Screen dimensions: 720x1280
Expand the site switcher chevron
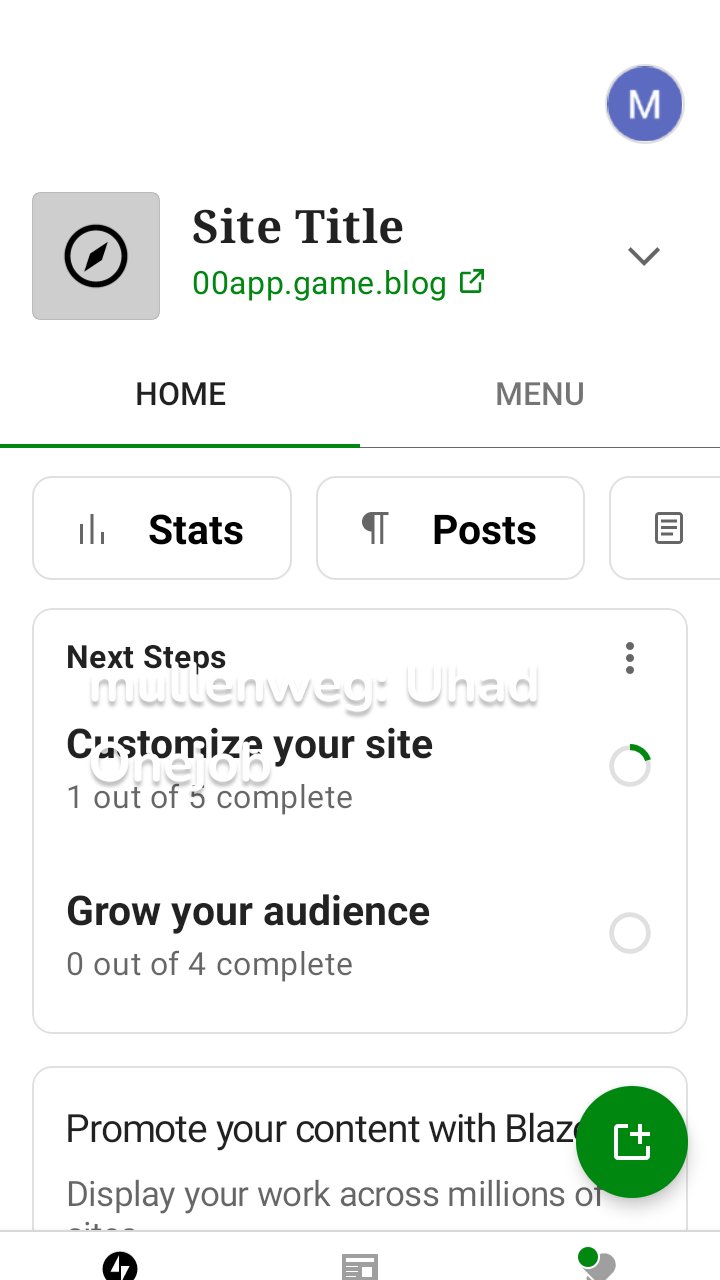coord(644,256)
